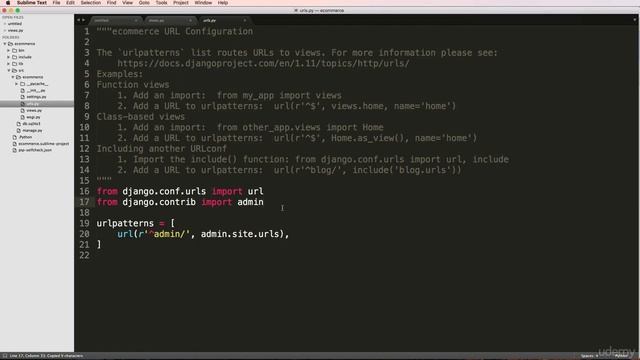
Task: Go to next tab with right arrow
Action: pos(84,20)
